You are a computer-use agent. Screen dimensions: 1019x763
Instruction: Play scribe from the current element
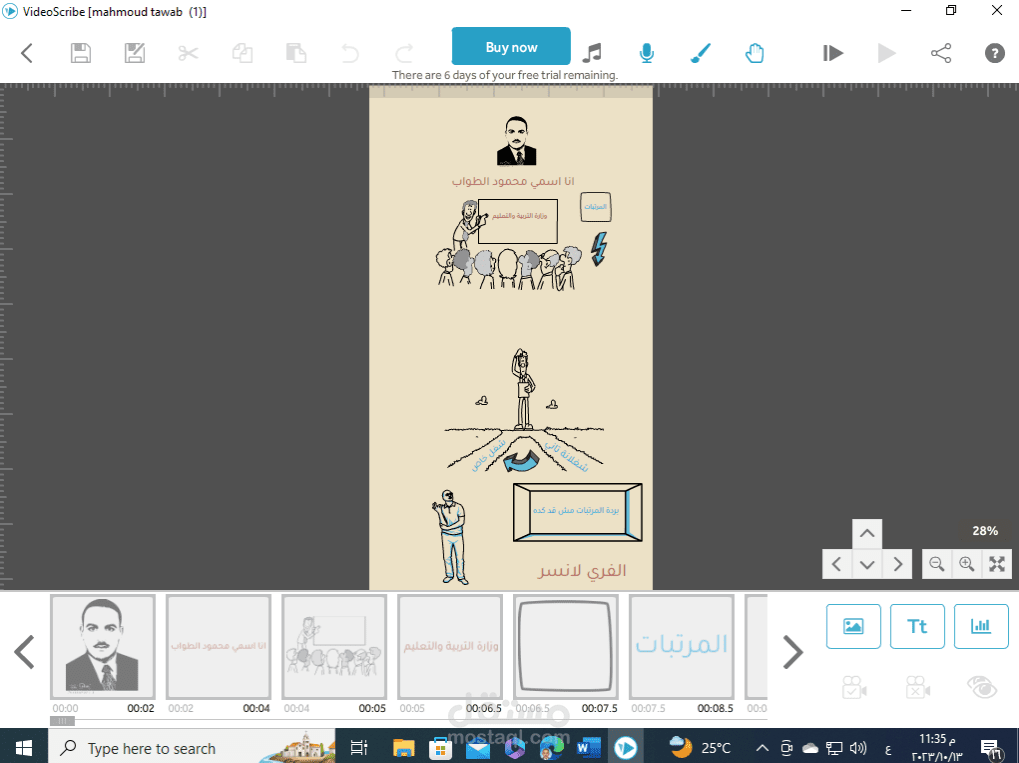pos(832,53)
